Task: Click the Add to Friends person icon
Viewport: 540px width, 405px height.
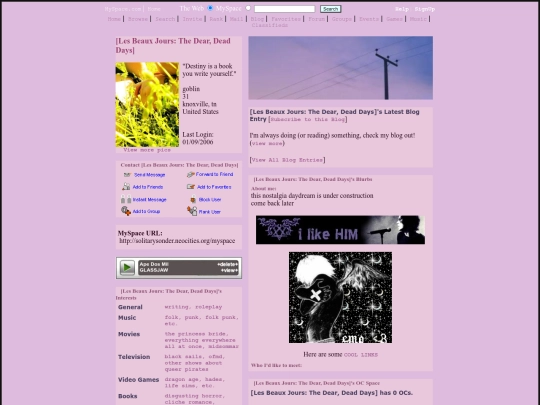Action: (x=126, y=187)
